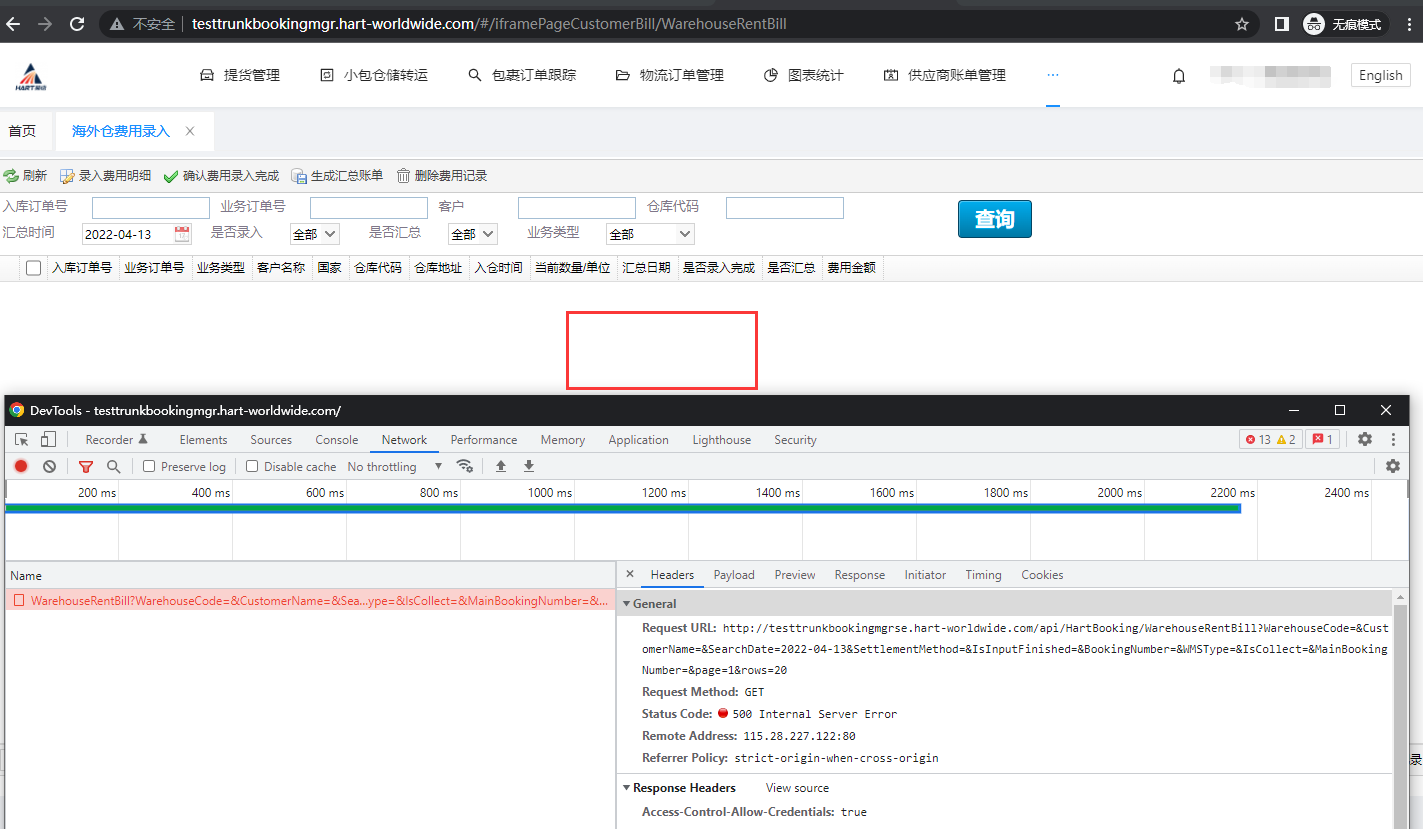Switch to the Response tab
This screenshot has height=829, width=1423.
859,575
